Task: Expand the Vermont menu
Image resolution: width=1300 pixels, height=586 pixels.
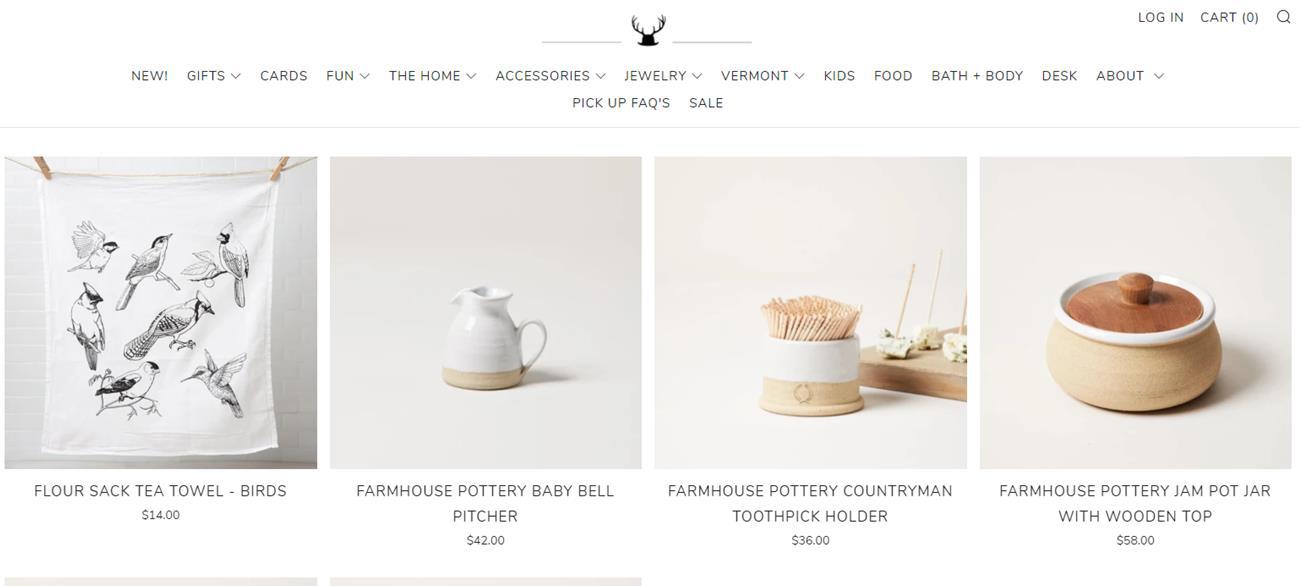Action: pyautogui.click(x=763, y=76)
